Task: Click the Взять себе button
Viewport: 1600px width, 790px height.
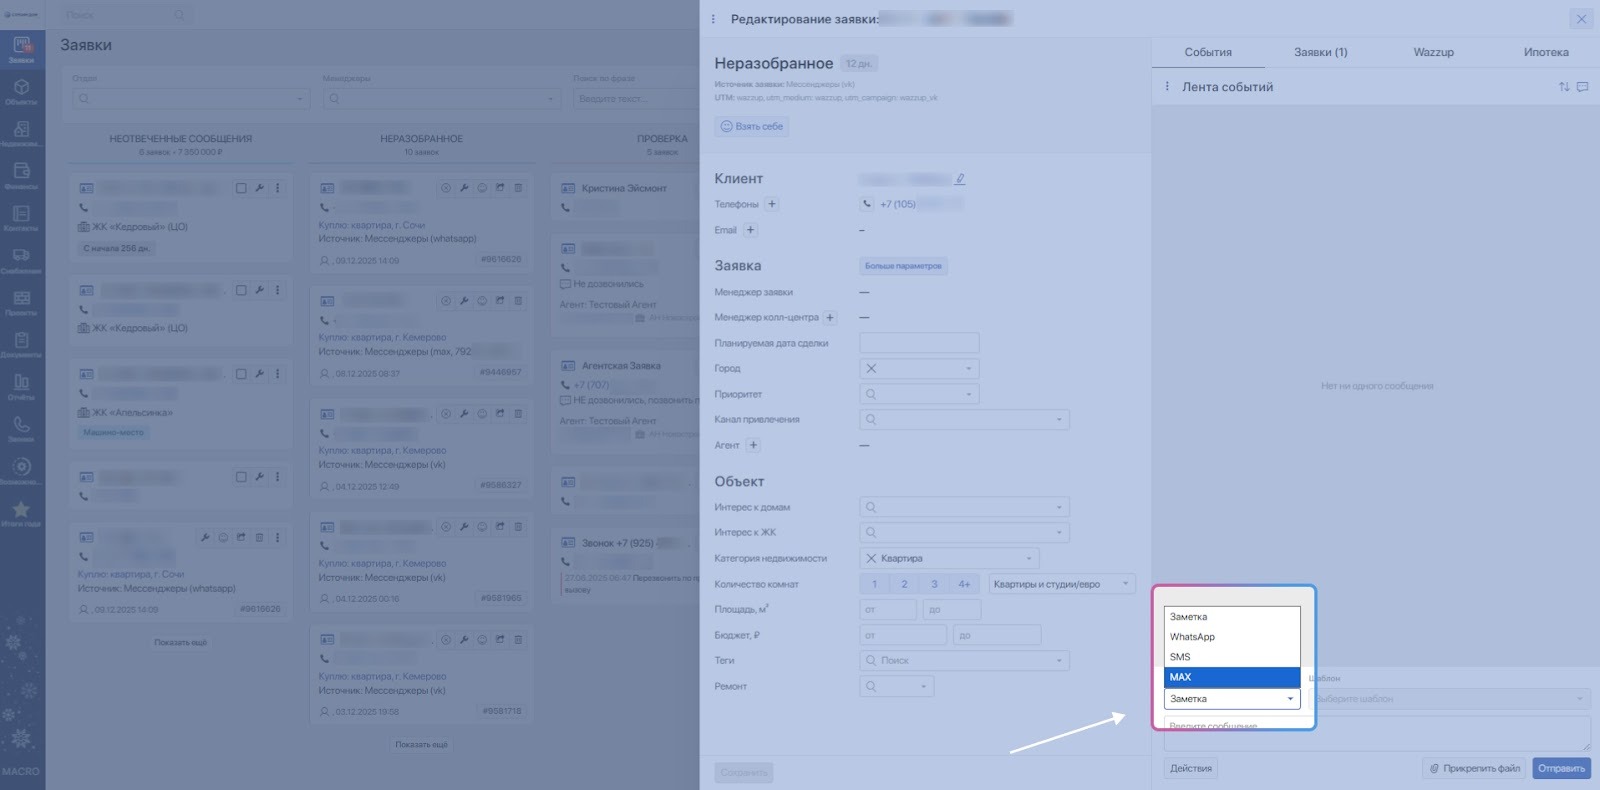Action: point(752,127)
